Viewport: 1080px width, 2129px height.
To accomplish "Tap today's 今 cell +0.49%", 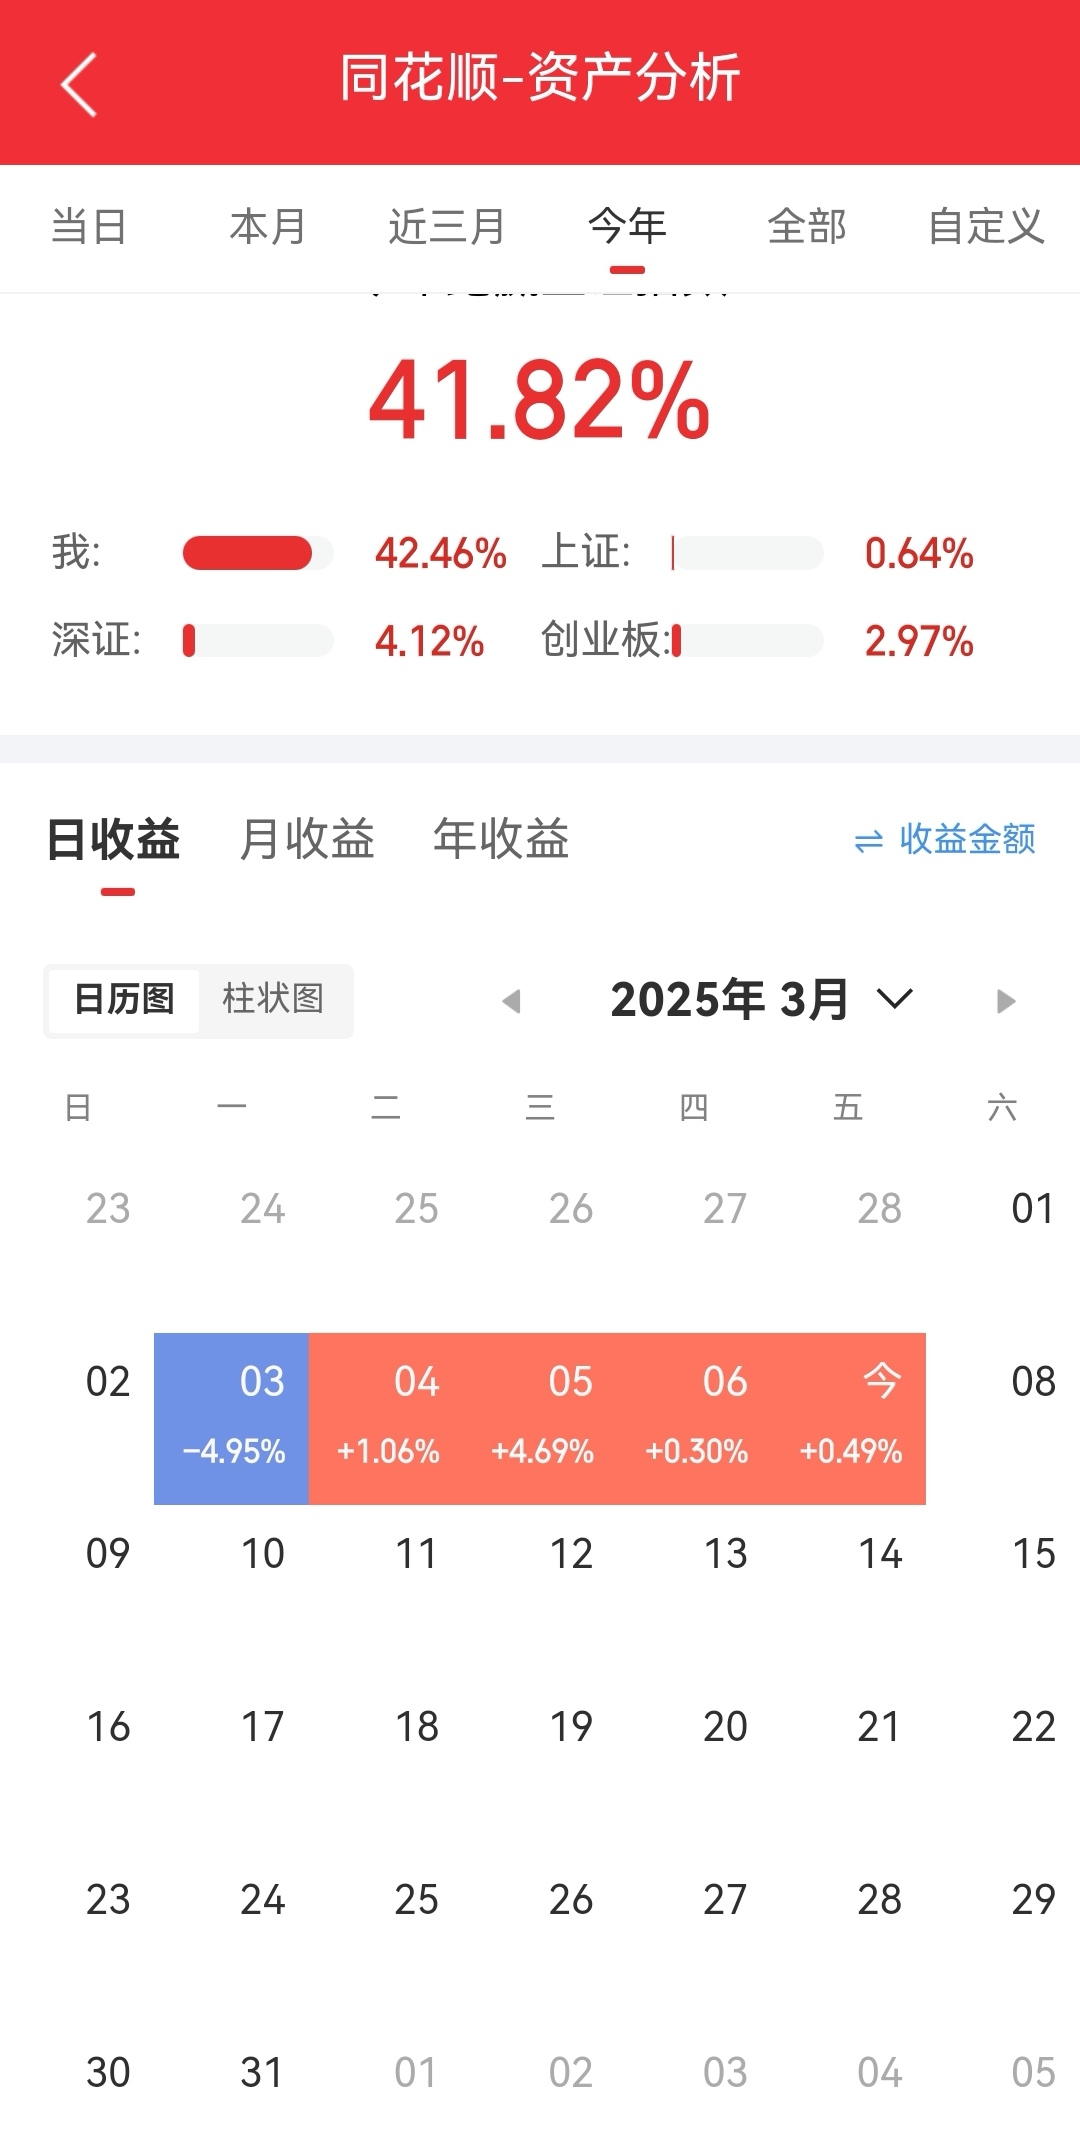I will point(849,1418).
